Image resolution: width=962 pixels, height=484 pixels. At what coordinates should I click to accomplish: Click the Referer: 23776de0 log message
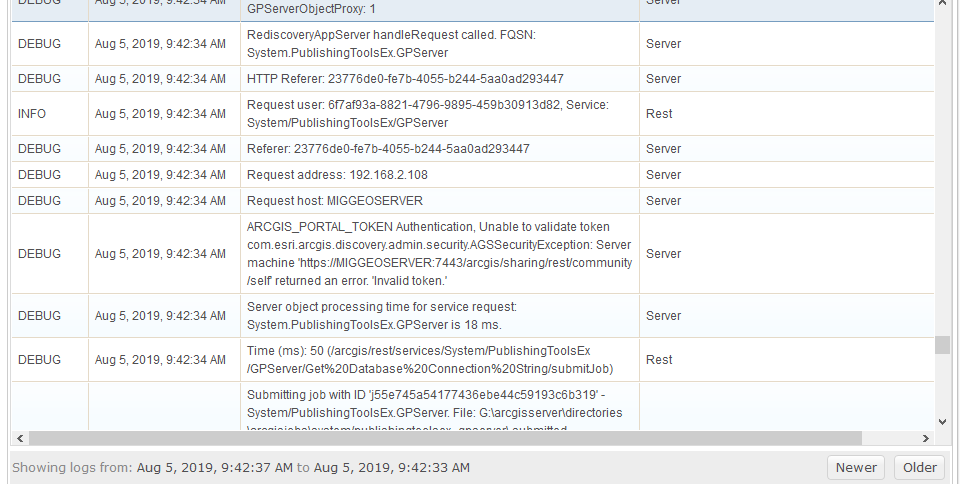click(388, 149)
